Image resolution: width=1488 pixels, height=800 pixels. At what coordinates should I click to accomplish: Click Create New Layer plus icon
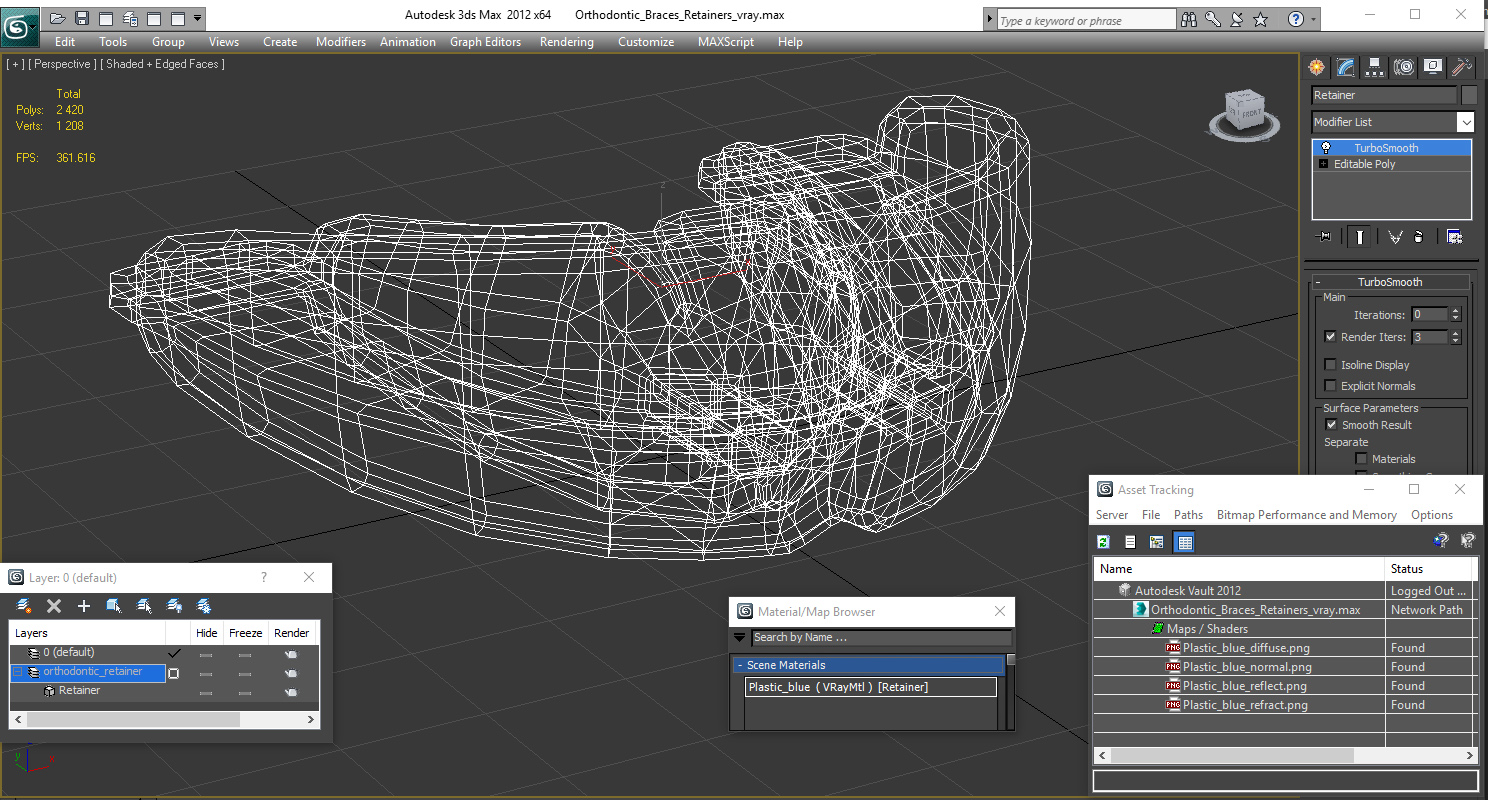pos(84,606)
